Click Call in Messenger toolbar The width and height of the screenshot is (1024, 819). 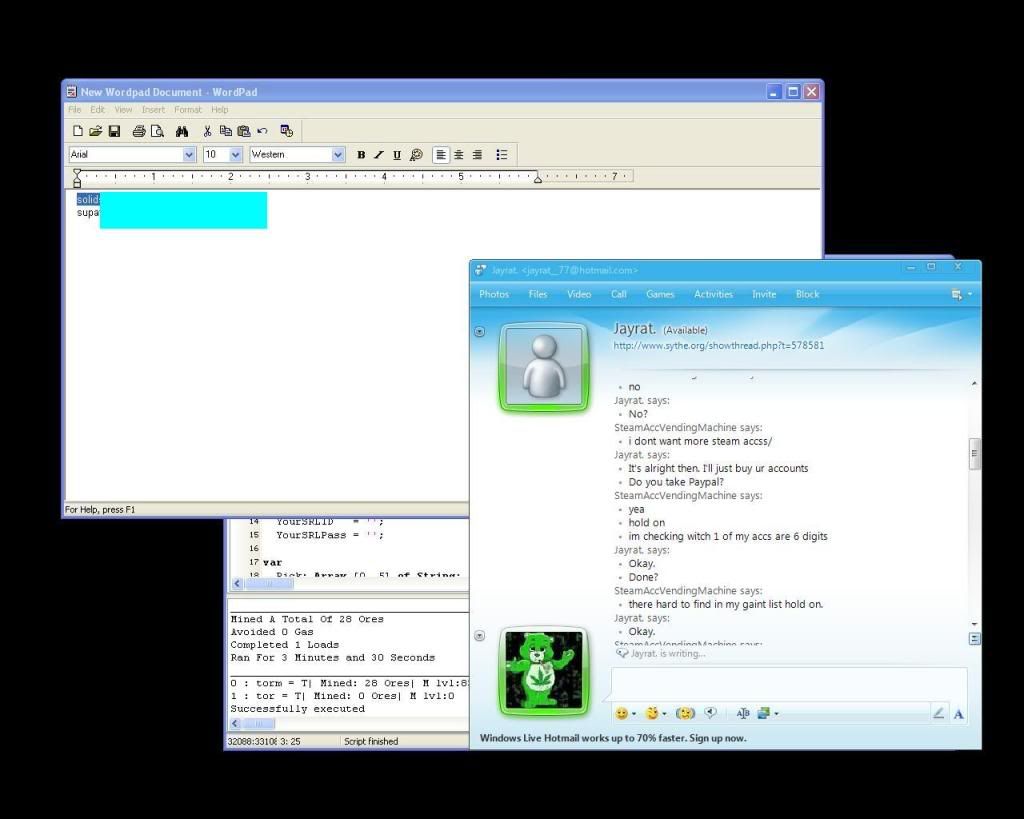click(x=618, y=295)
